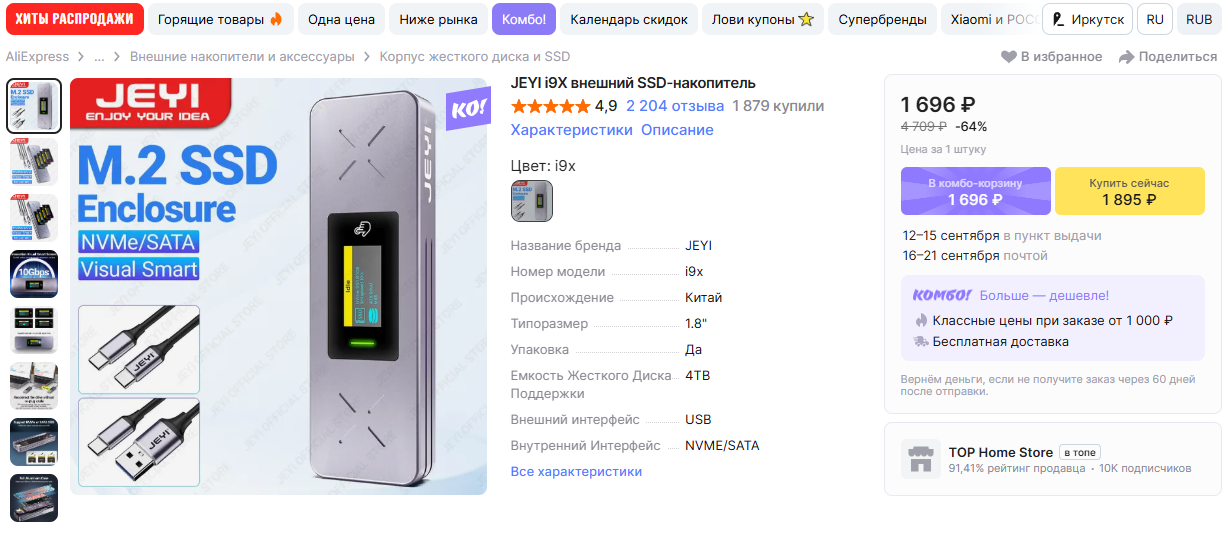
Task: Expand the breadcrumb ellipsis after AliExpress
Action: [99, 57]
